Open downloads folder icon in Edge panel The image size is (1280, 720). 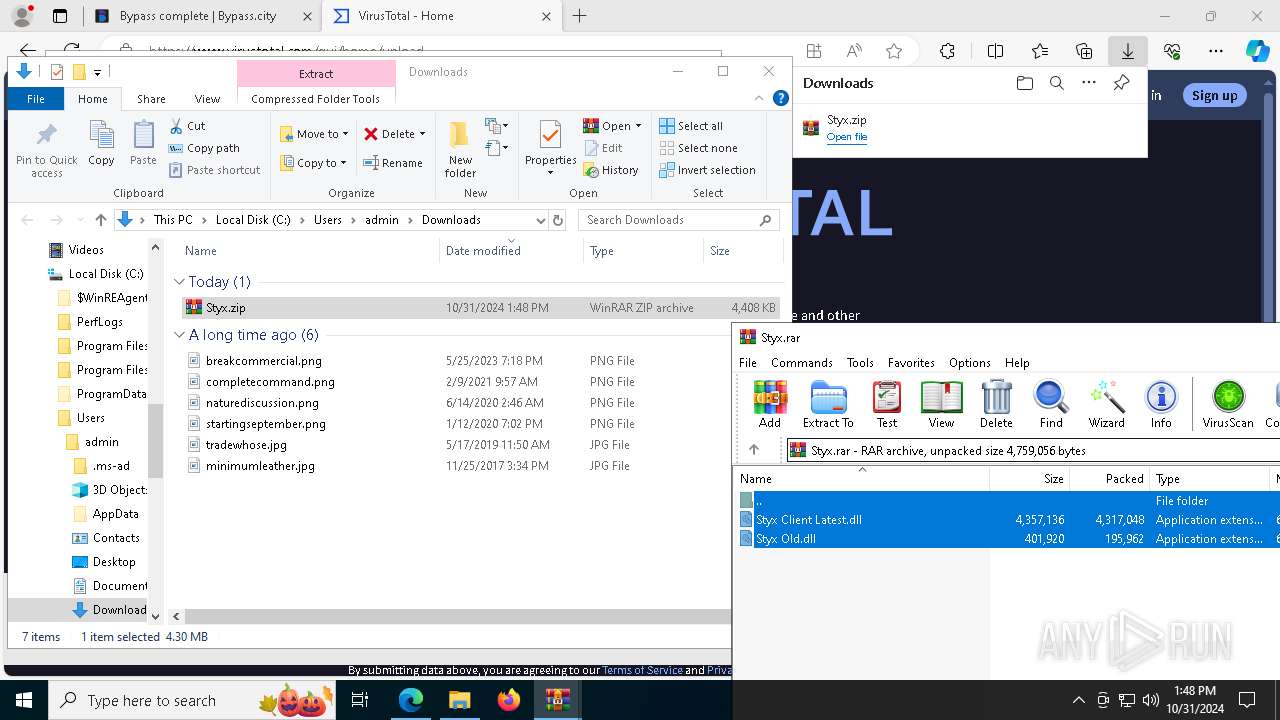[1024, 83]
